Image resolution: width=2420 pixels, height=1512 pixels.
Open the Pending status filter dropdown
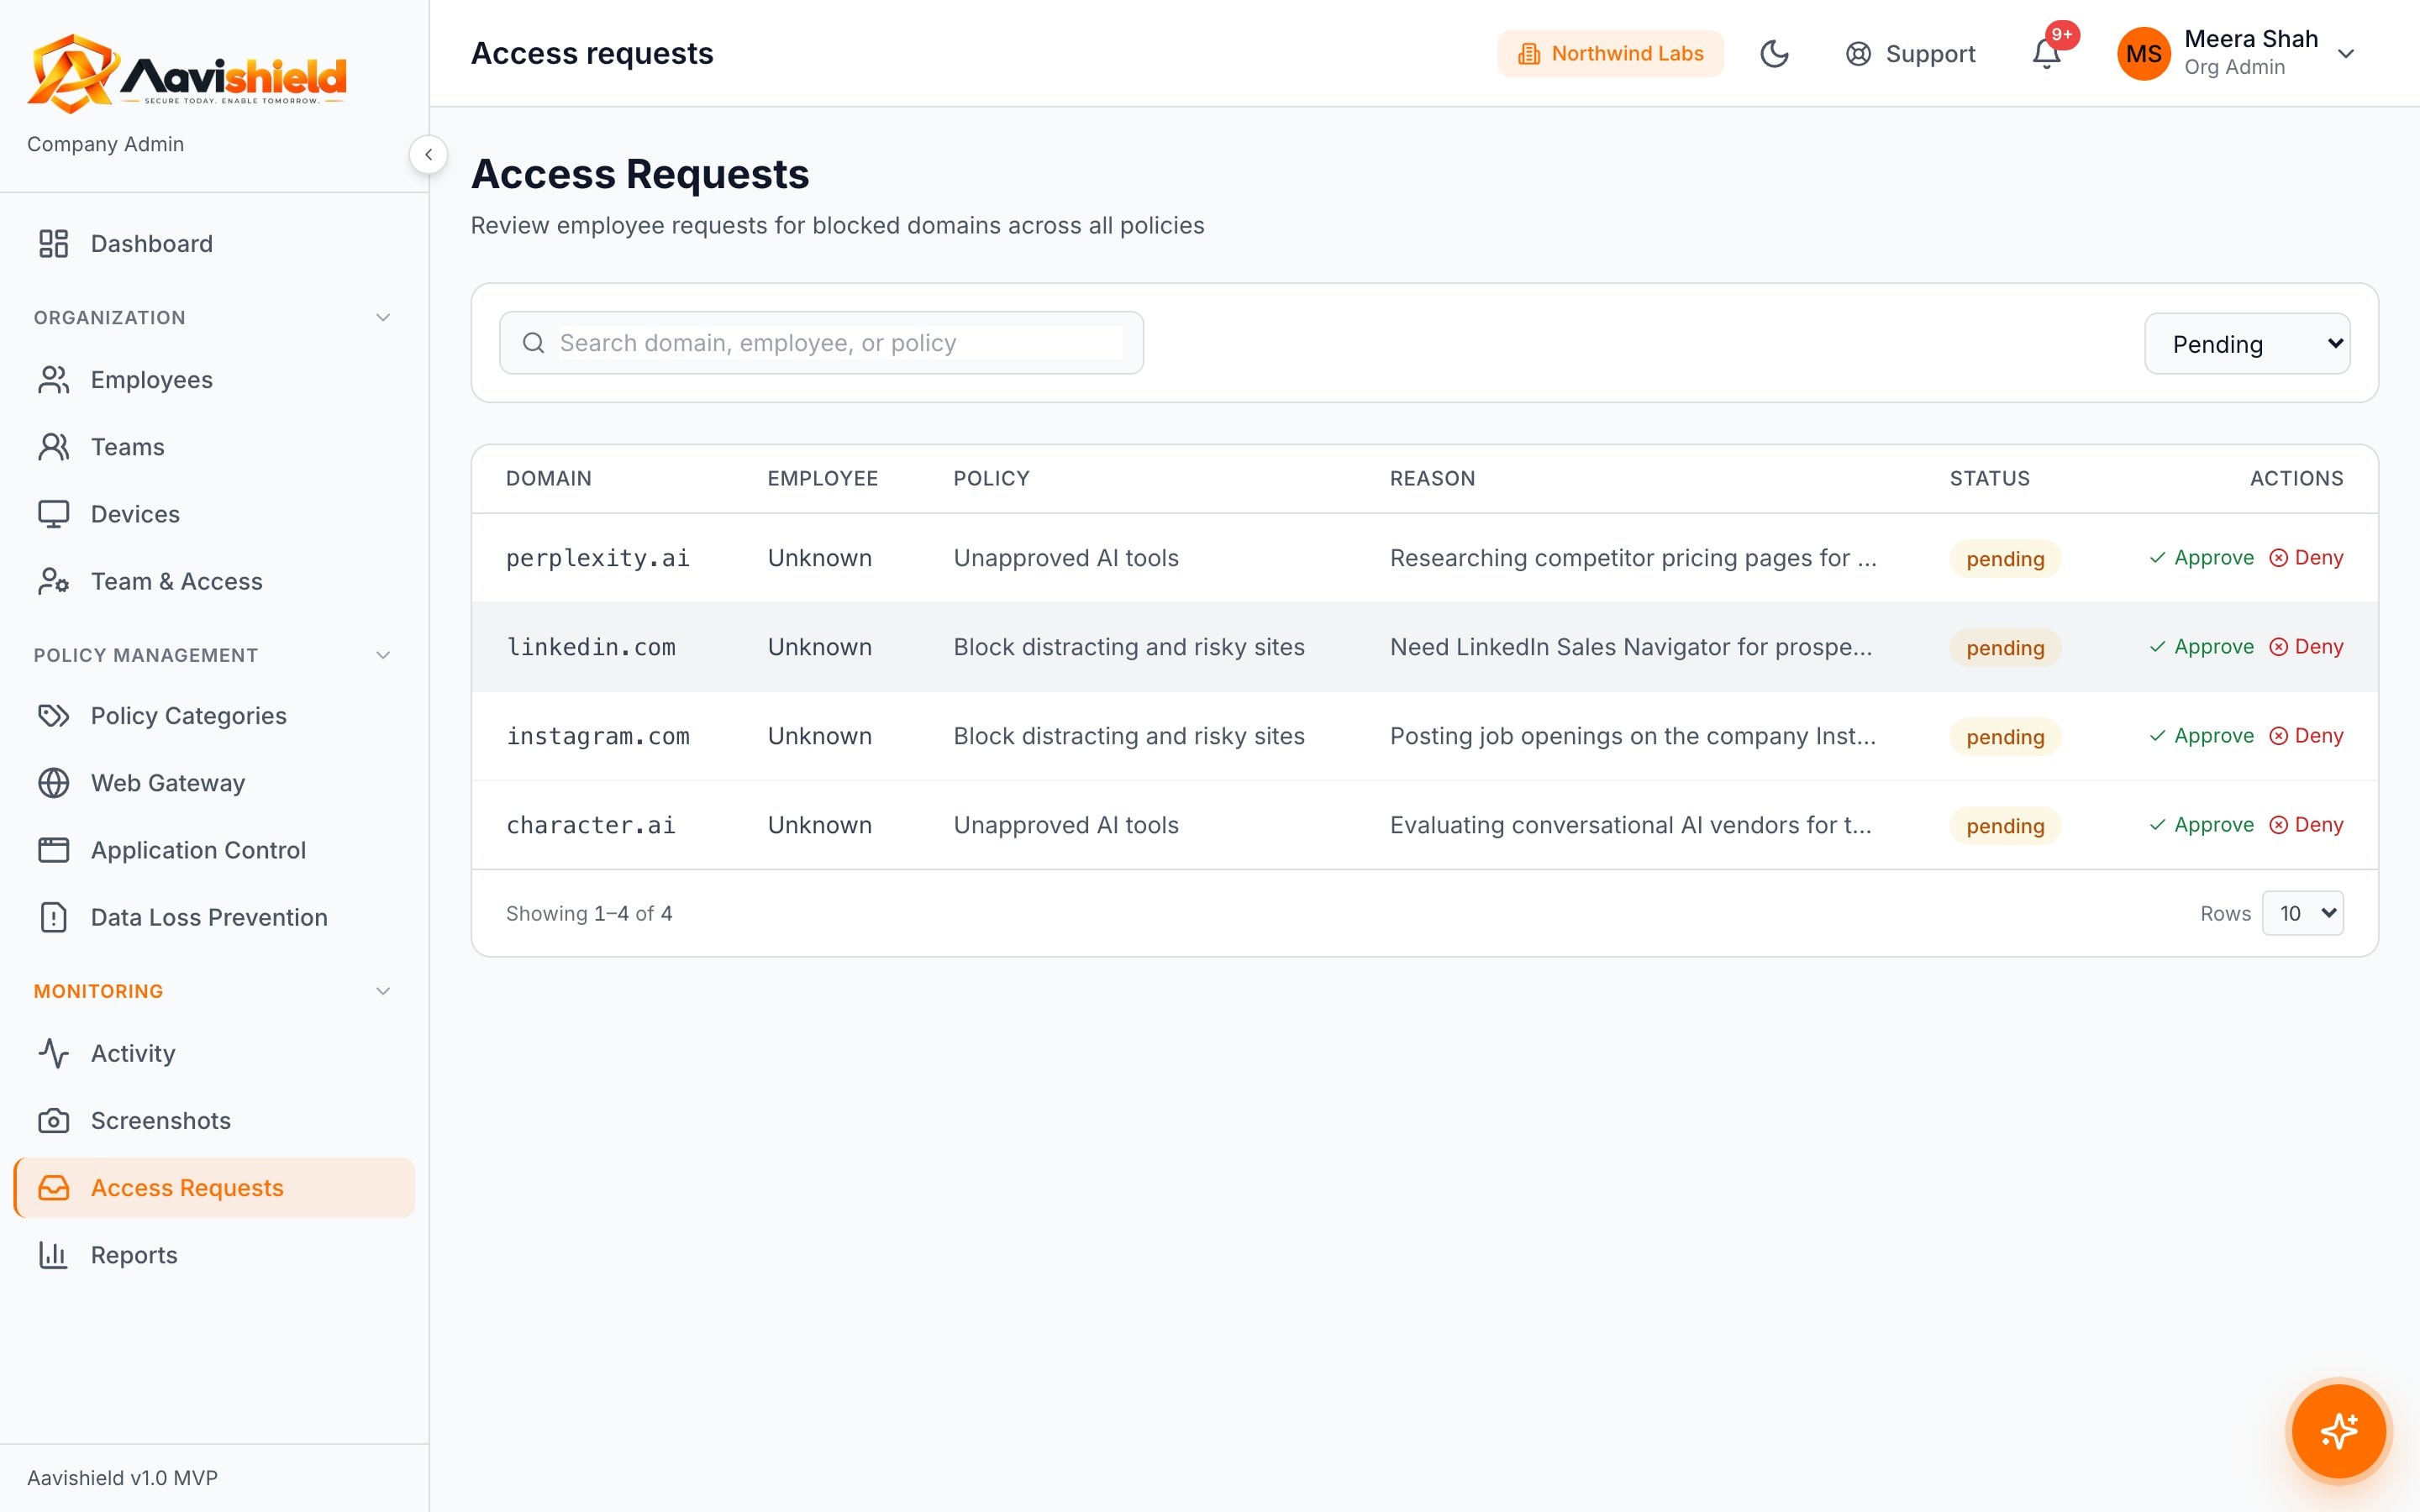[2247, 344]
